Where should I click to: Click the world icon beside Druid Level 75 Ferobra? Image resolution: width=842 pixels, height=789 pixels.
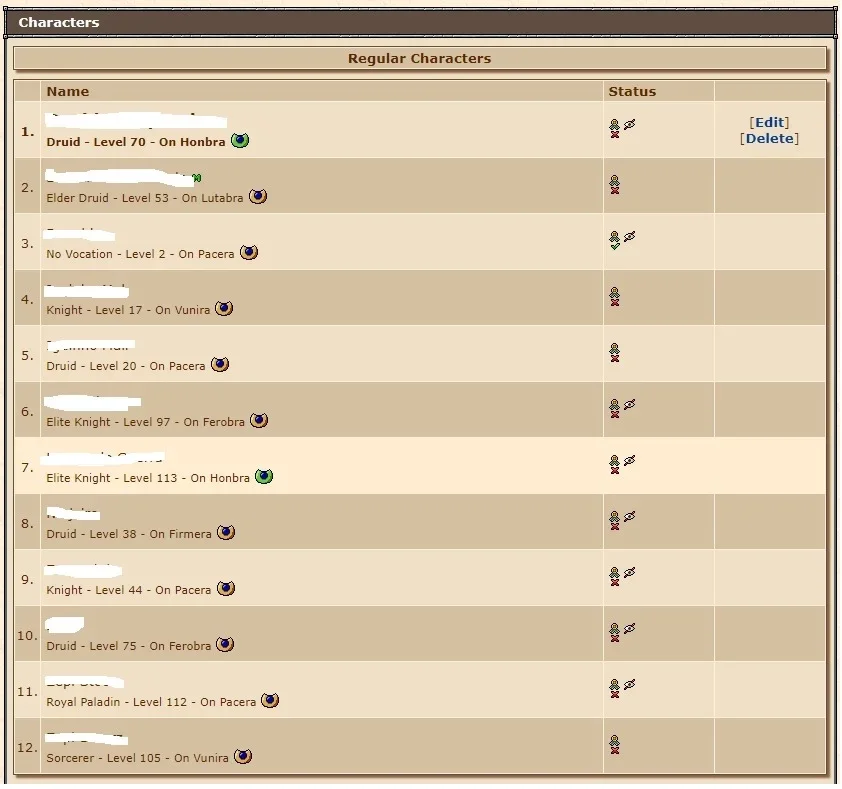click(x=224, y=645)
